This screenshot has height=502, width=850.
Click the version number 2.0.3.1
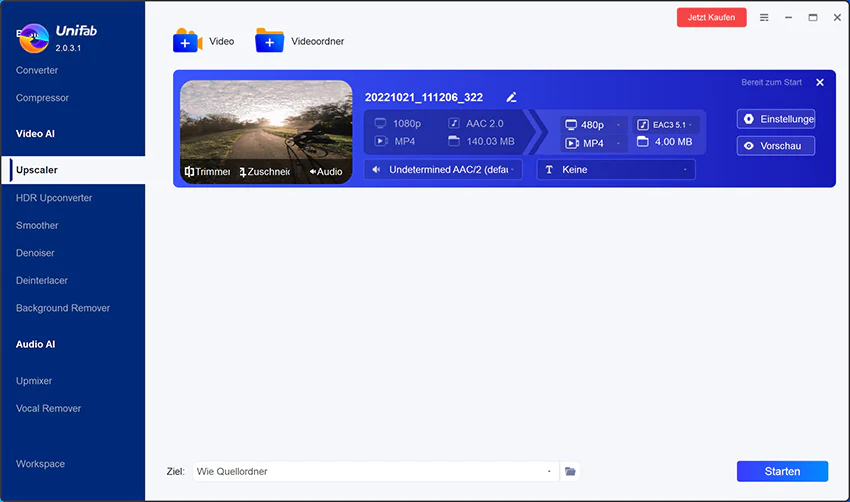tap(68, 48)
